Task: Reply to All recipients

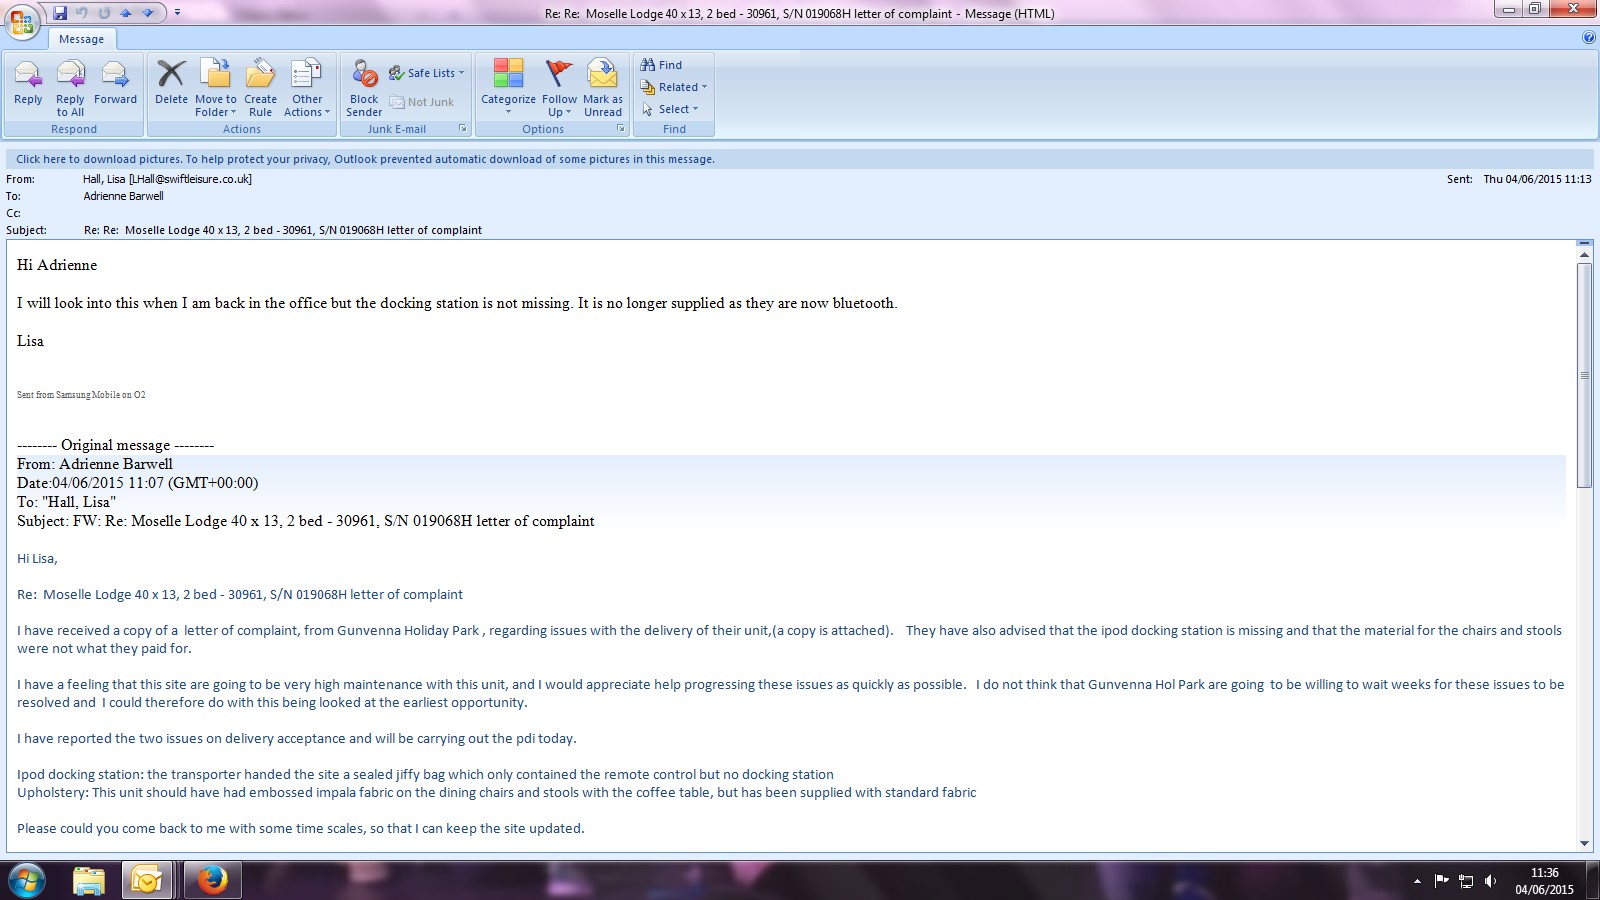Action: [70, 87]
